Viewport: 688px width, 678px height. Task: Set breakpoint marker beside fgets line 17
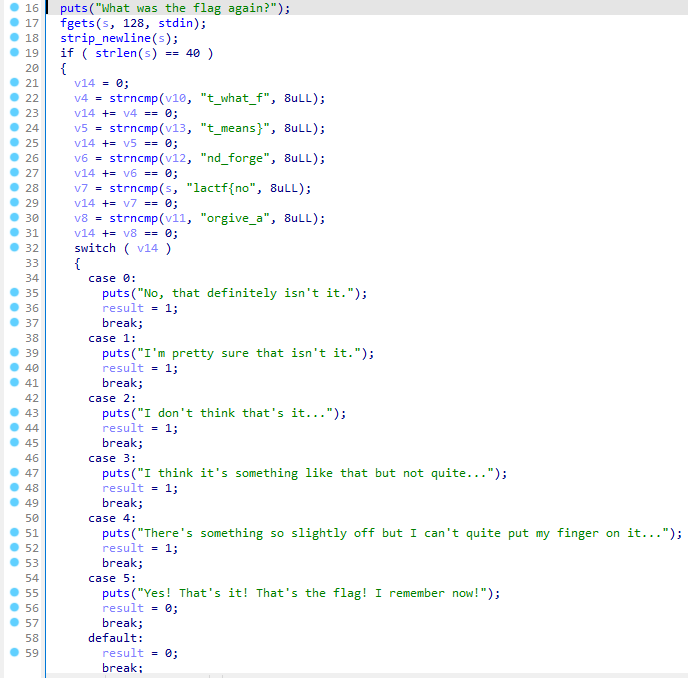tap(14, 22)
